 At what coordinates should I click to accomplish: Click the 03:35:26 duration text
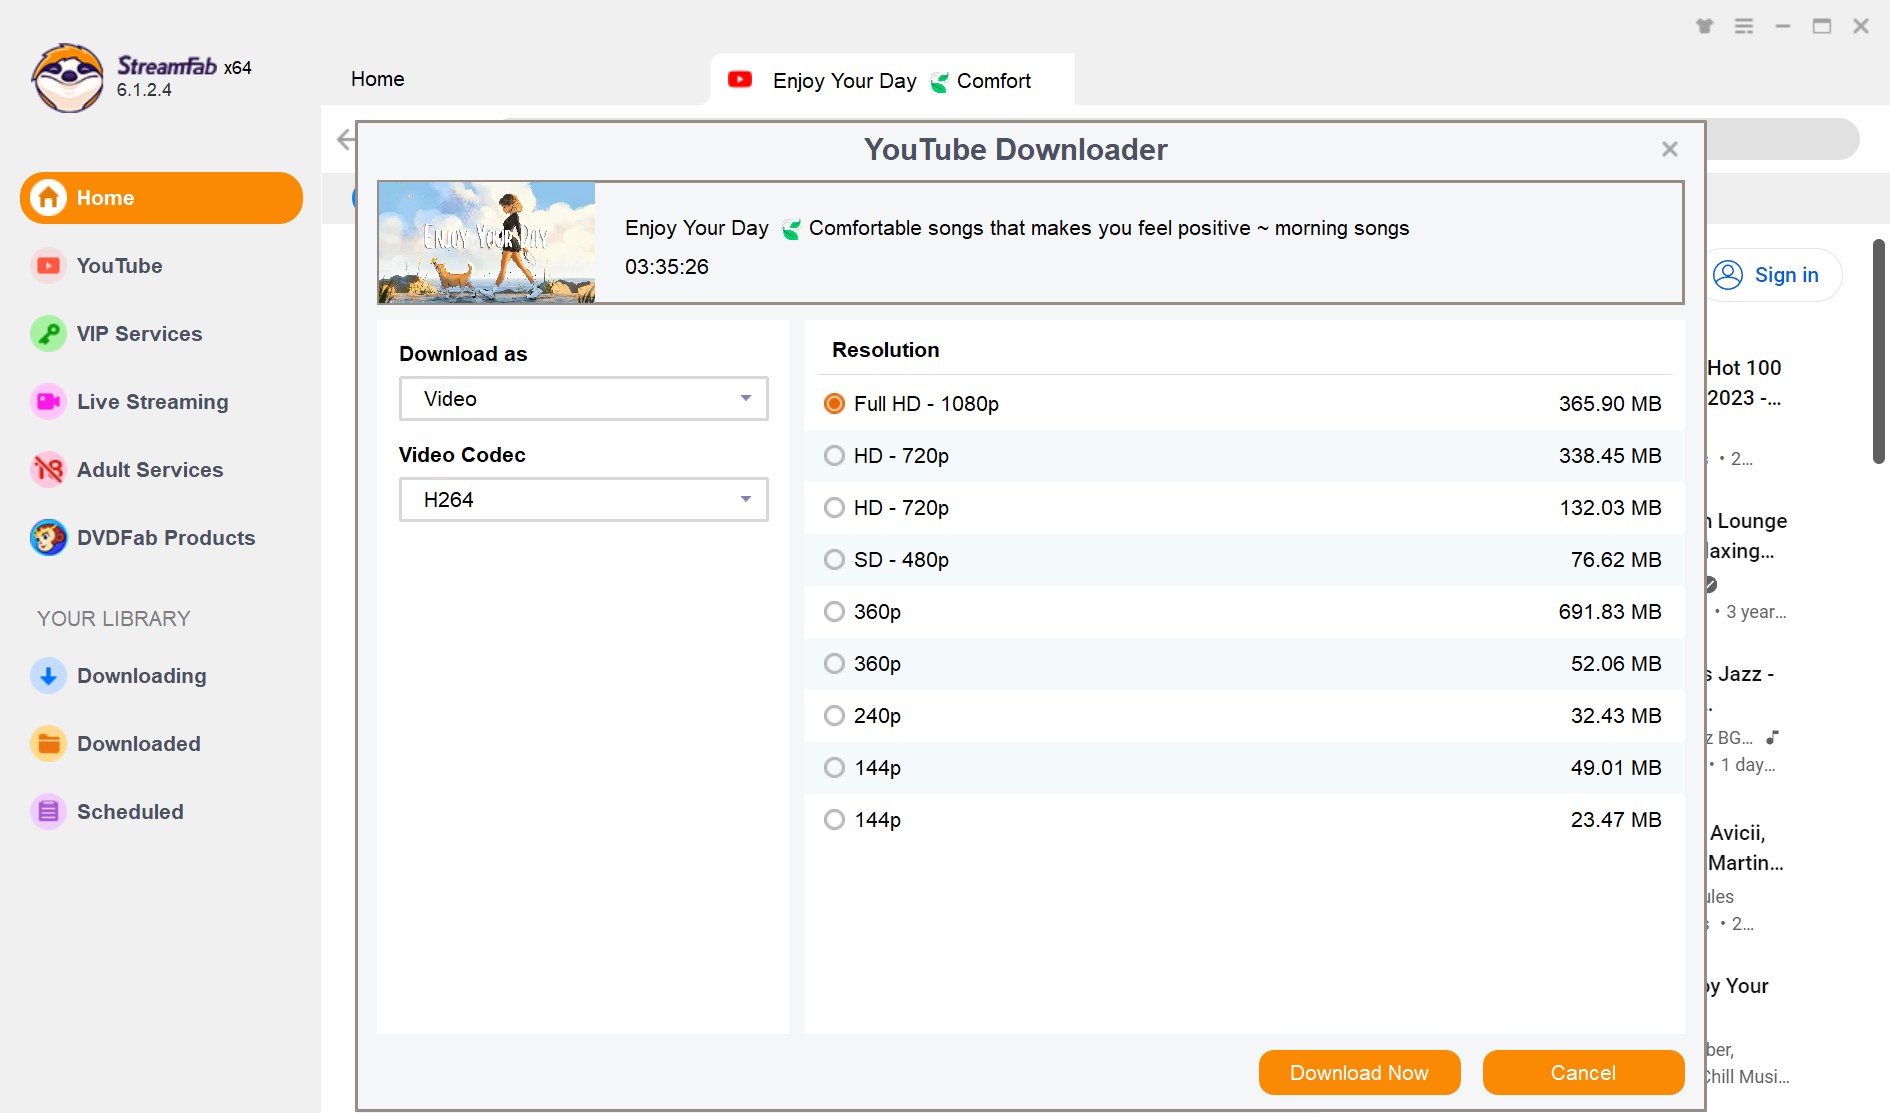(x=667, y=267)
